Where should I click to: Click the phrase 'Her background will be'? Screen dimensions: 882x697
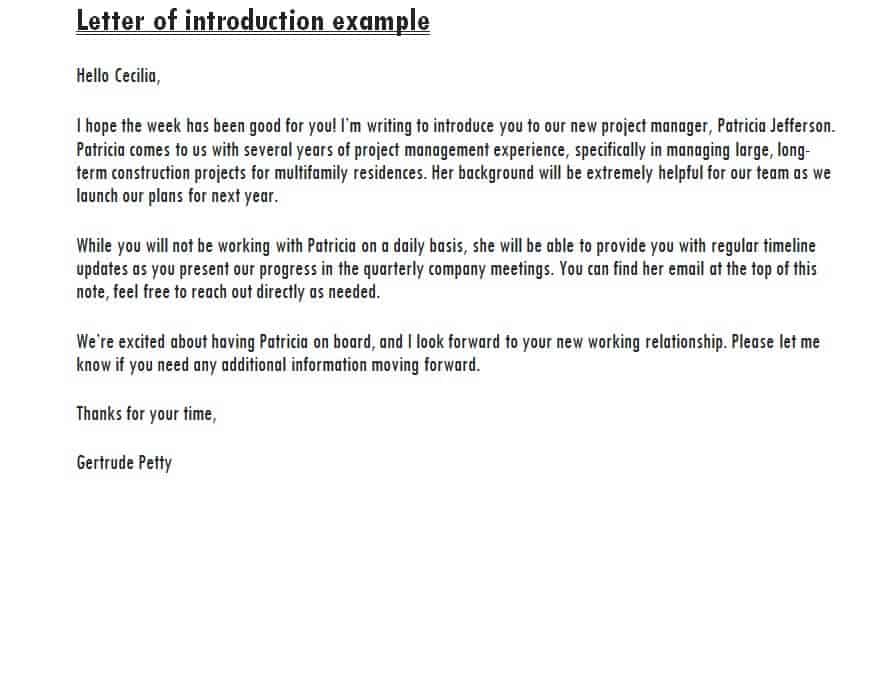pyautogui.click(x=510, y=173)
